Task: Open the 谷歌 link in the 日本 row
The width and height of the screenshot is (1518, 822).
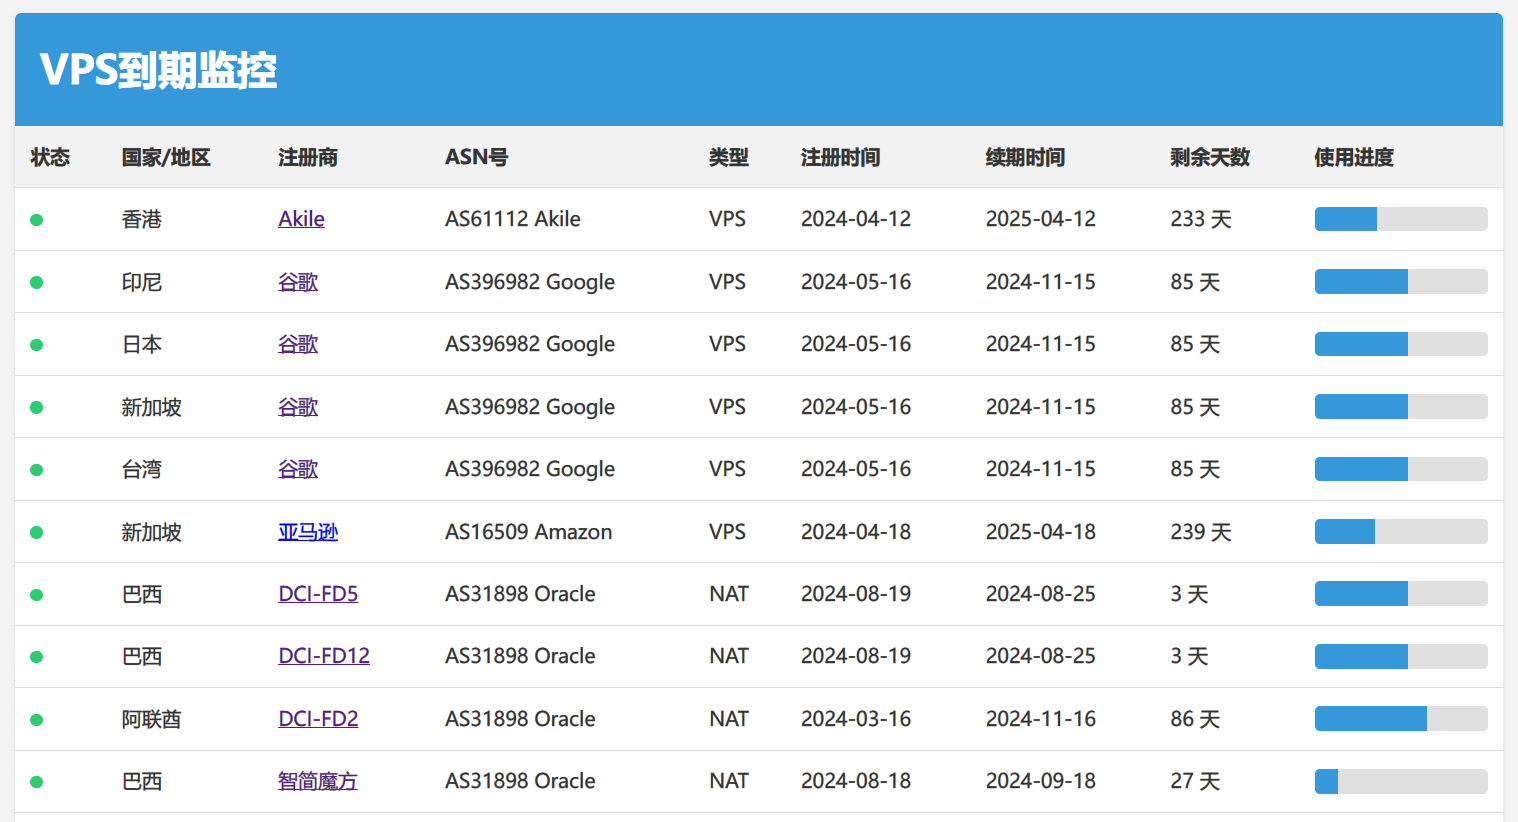Action: click(x=298, y=344)
